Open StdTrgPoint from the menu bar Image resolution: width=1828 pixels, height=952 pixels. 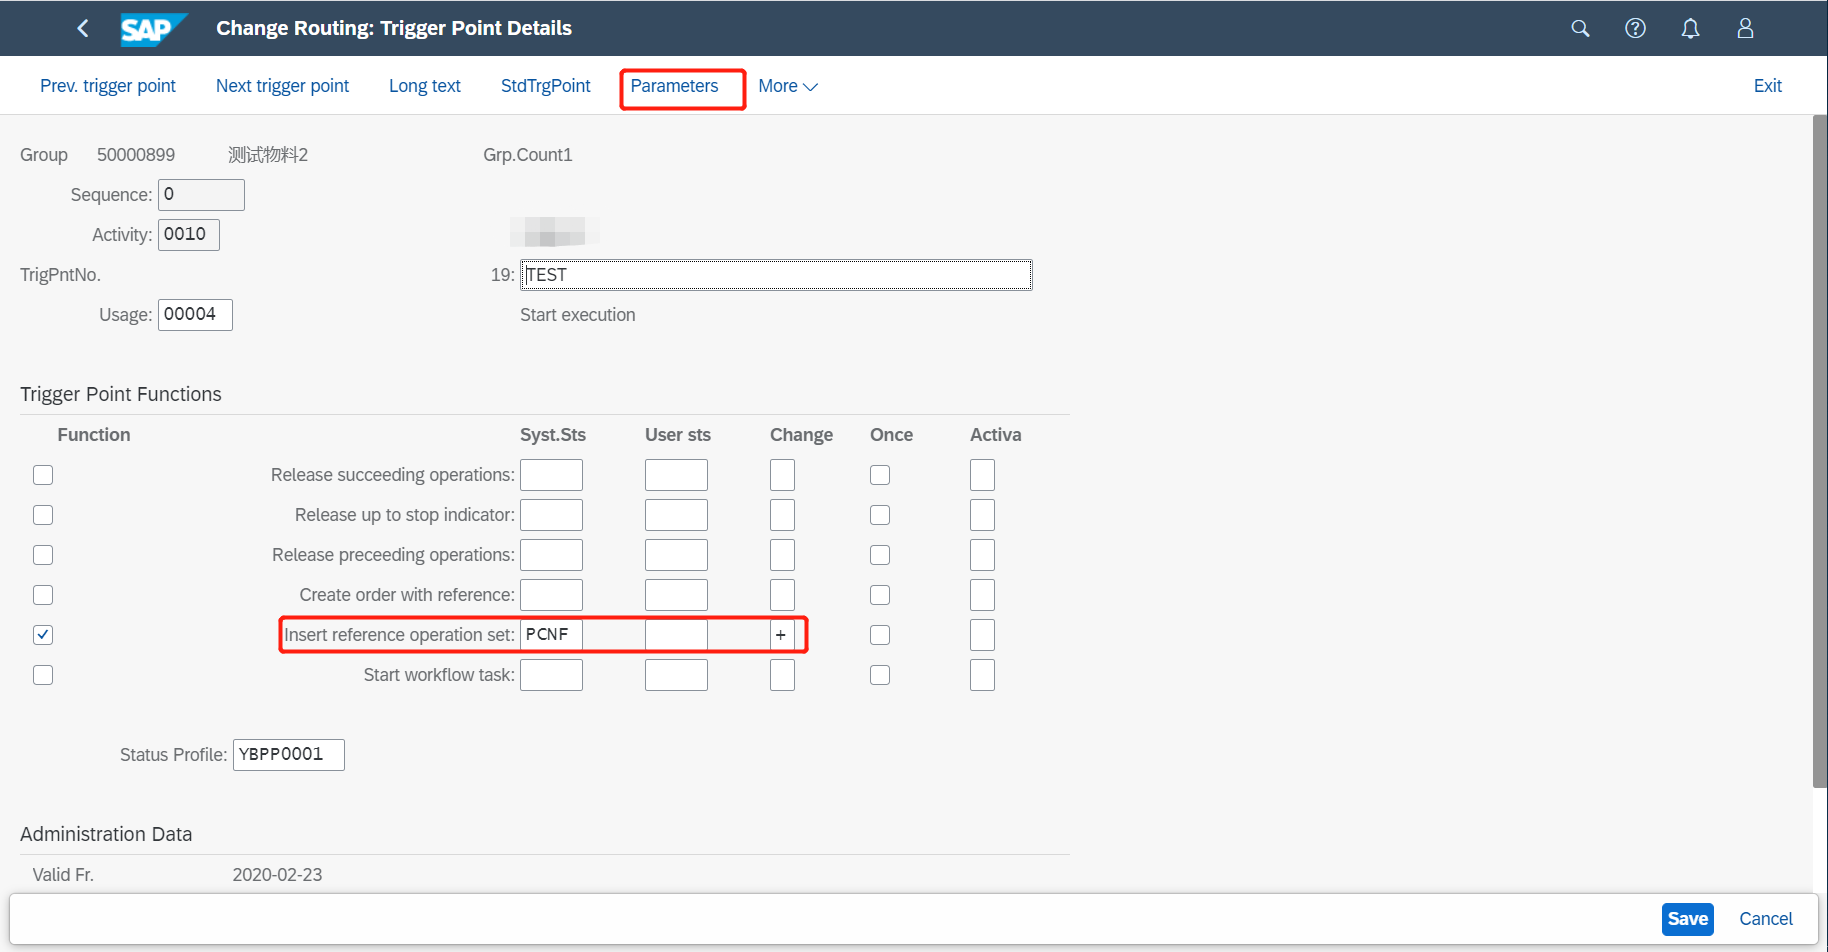[545, 86]
